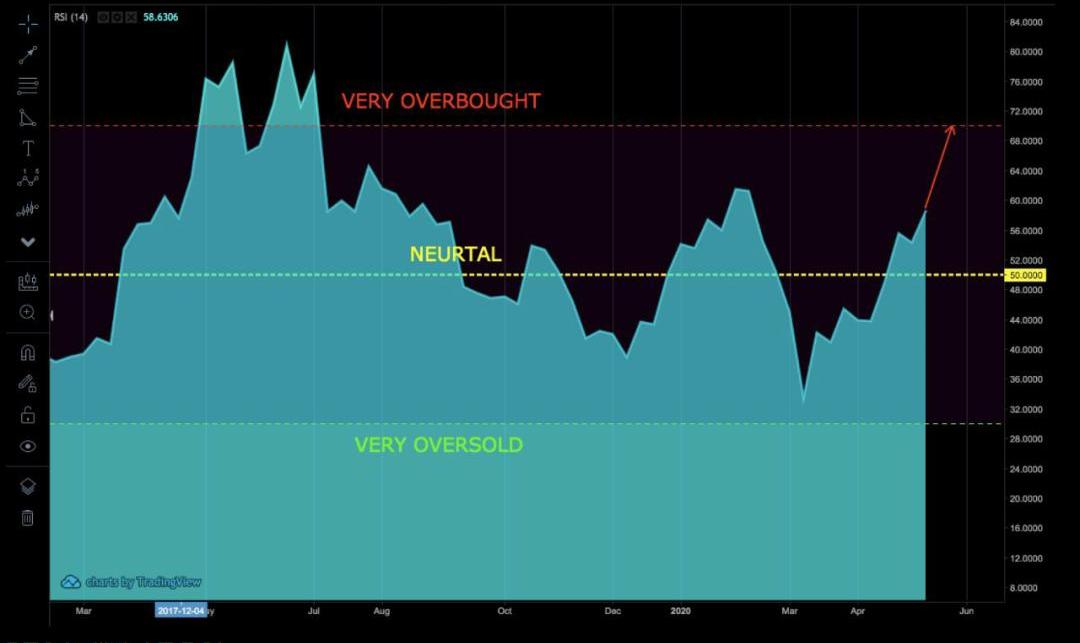The image size is (1080, 643).
Task: Select the trend line drawing tool
Action: (28, 55)
